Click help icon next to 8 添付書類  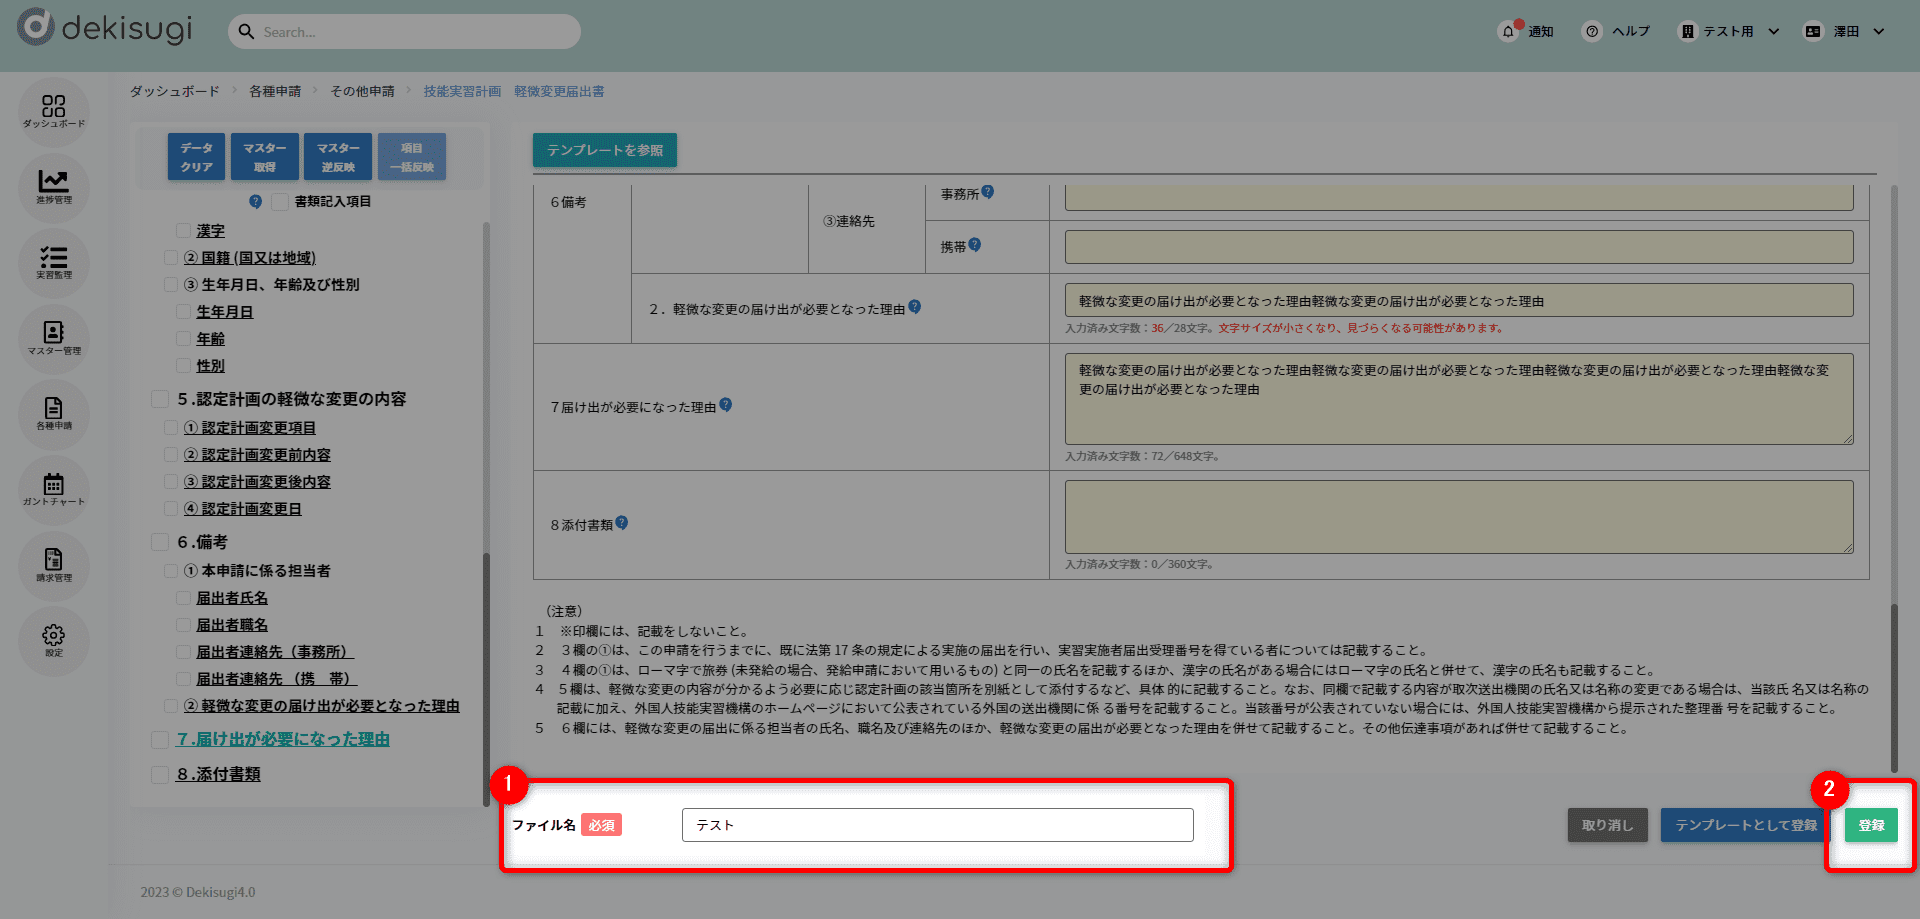tap(622, 523)
